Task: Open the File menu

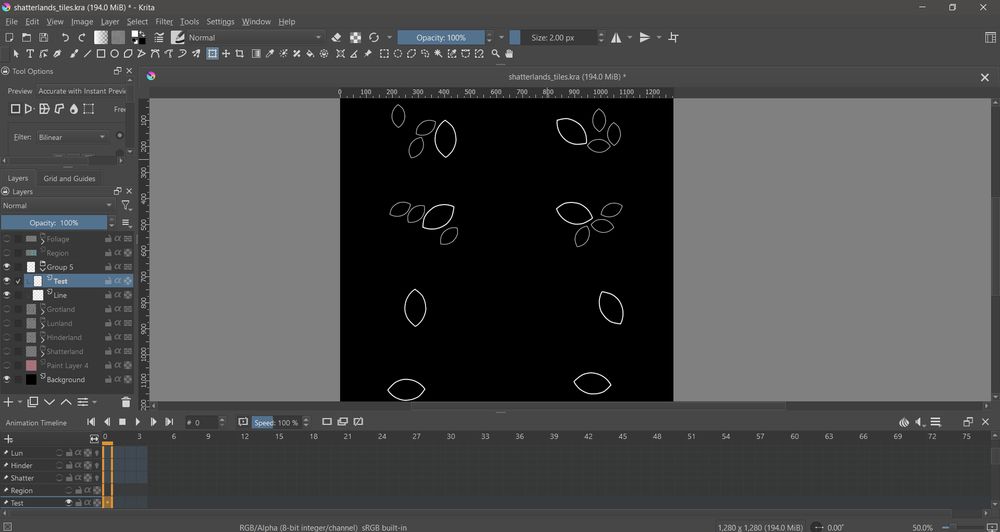Action: (x=11, y=21)
